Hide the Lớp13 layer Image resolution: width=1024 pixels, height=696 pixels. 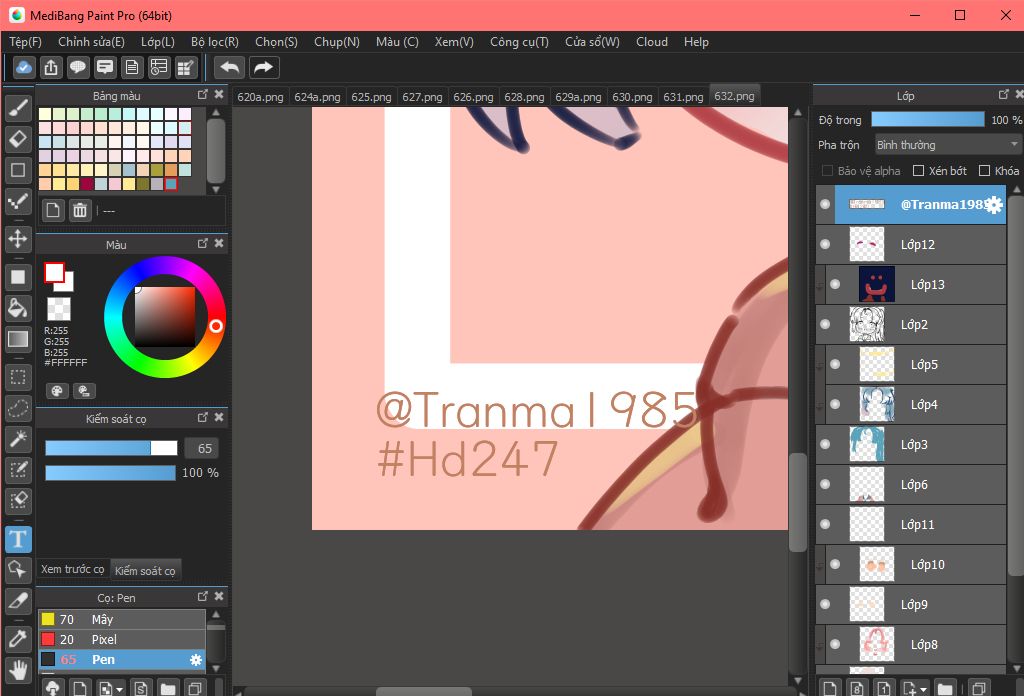click(835, 284)
